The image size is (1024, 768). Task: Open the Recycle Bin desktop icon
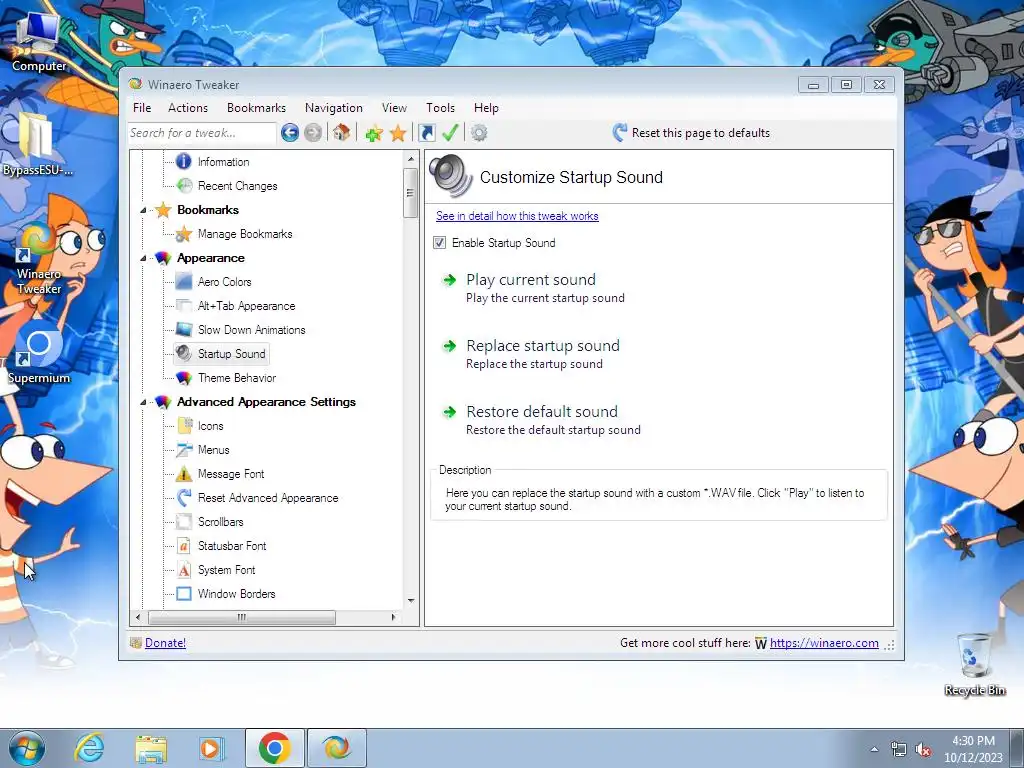tap(974, 664)
